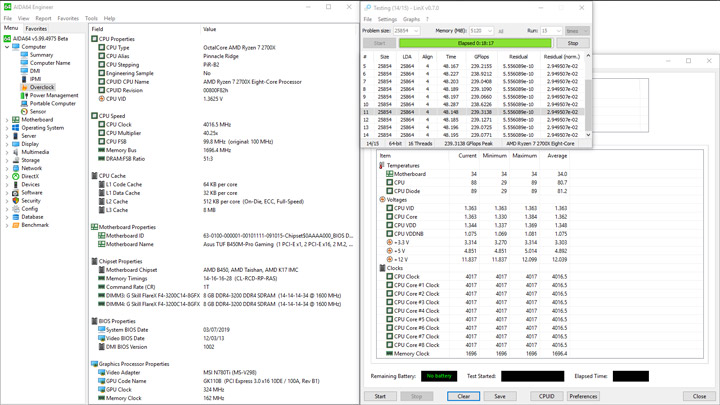This screenshot has width=720, height=405.
Task: Toggle the Motherboard temperature checkbox
Action: tap(389, 174)
